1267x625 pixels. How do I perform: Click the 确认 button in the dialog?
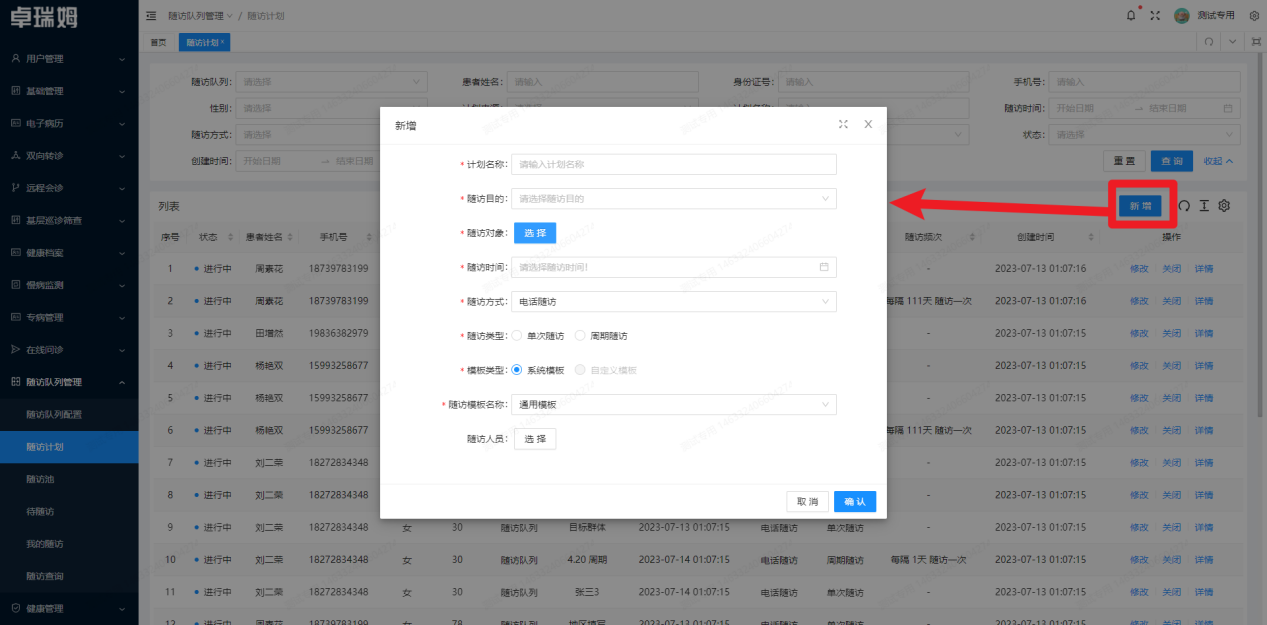coord(854,501)
